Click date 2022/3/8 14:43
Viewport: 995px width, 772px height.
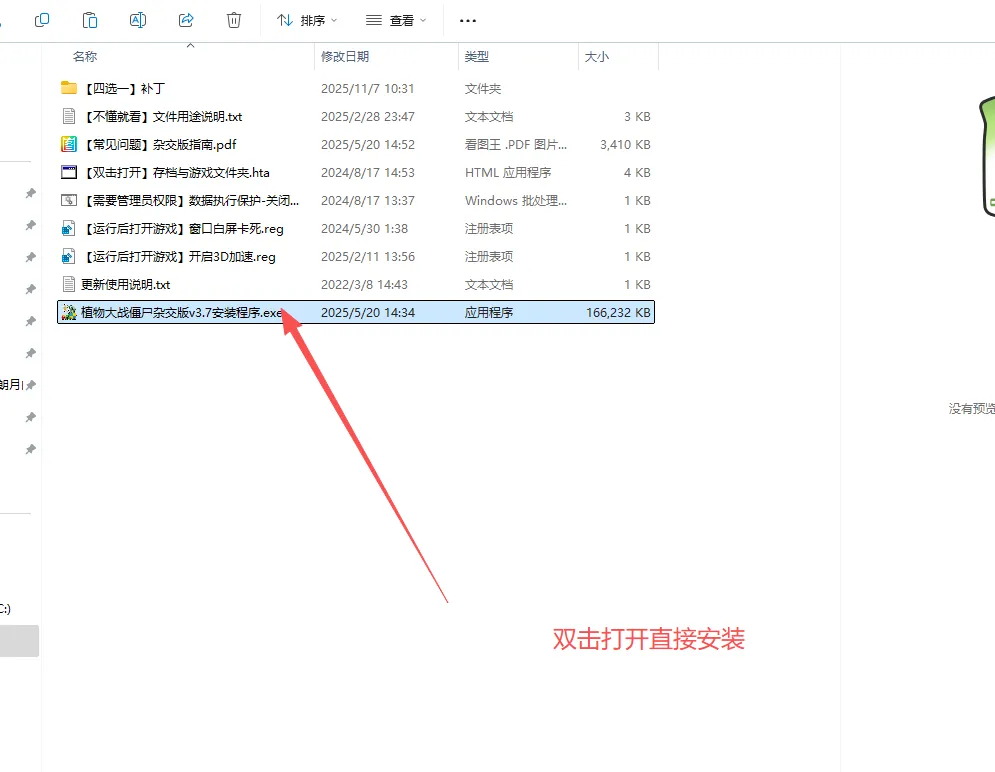pos(364,284)
